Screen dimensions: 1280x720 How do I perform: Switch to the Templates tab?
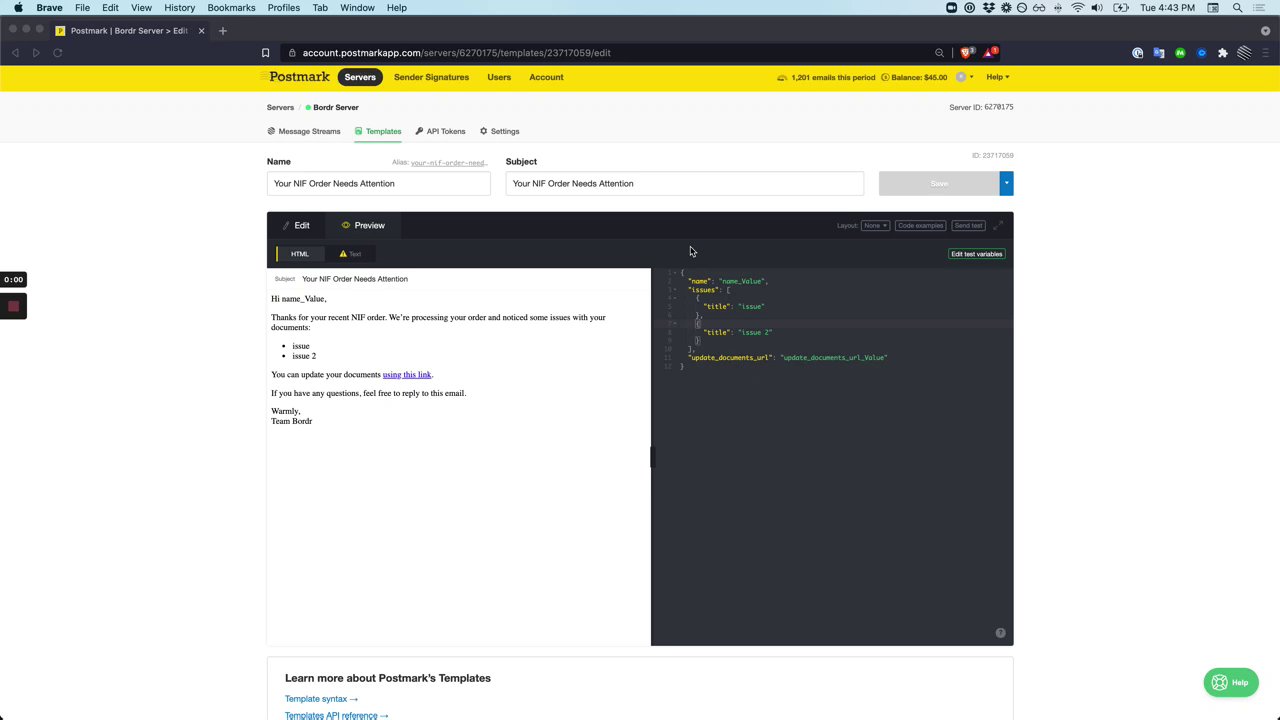[x=377, y=131]
